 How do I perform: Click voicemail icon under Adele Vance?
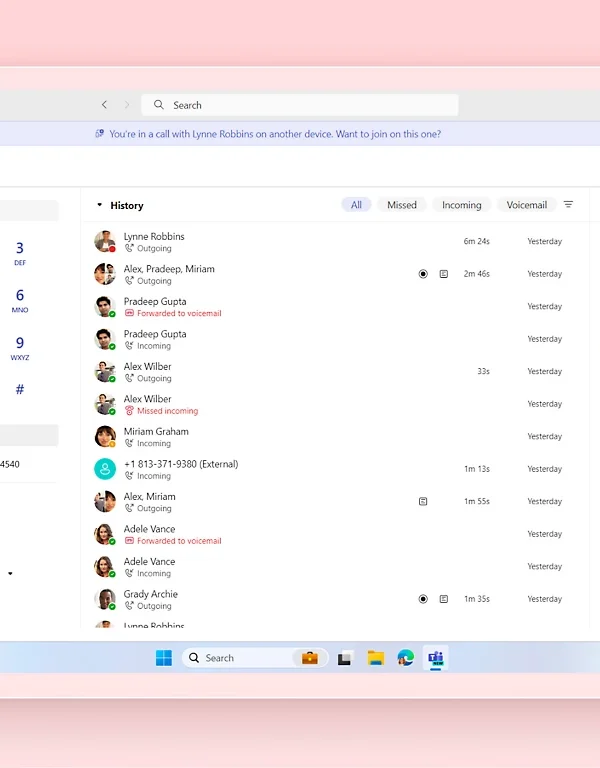coord(129,541)
